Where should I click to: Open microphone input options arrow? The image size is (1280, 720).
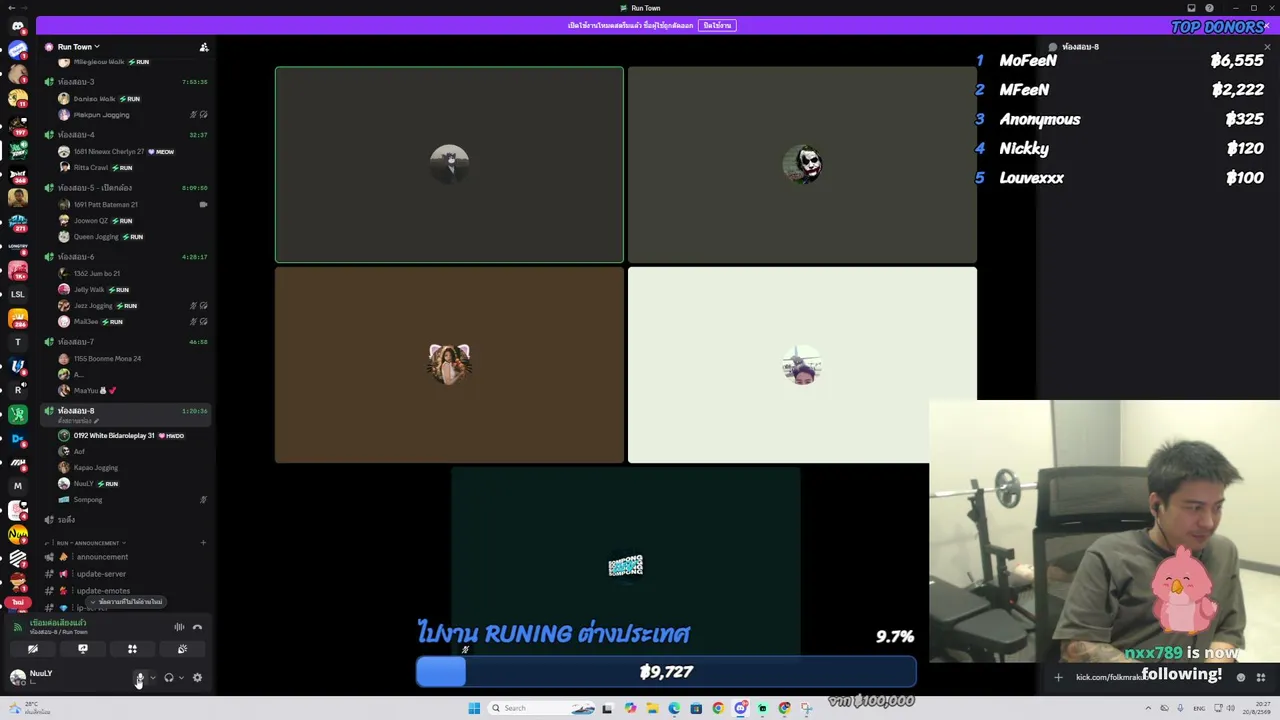153,678
